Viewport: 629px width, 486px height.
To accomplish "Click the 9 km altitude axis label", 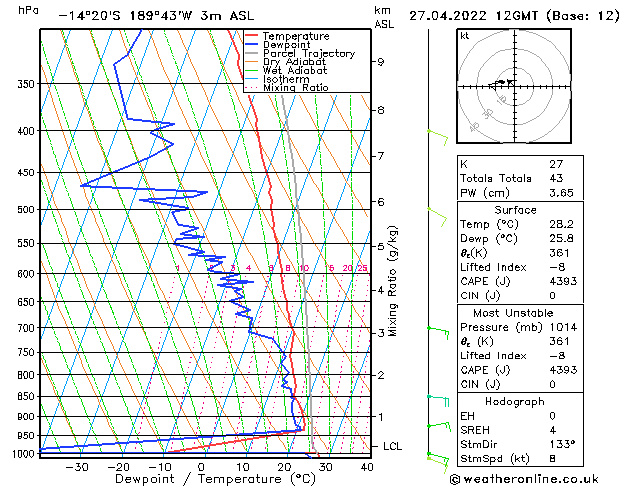I will (x=381, y=62).
